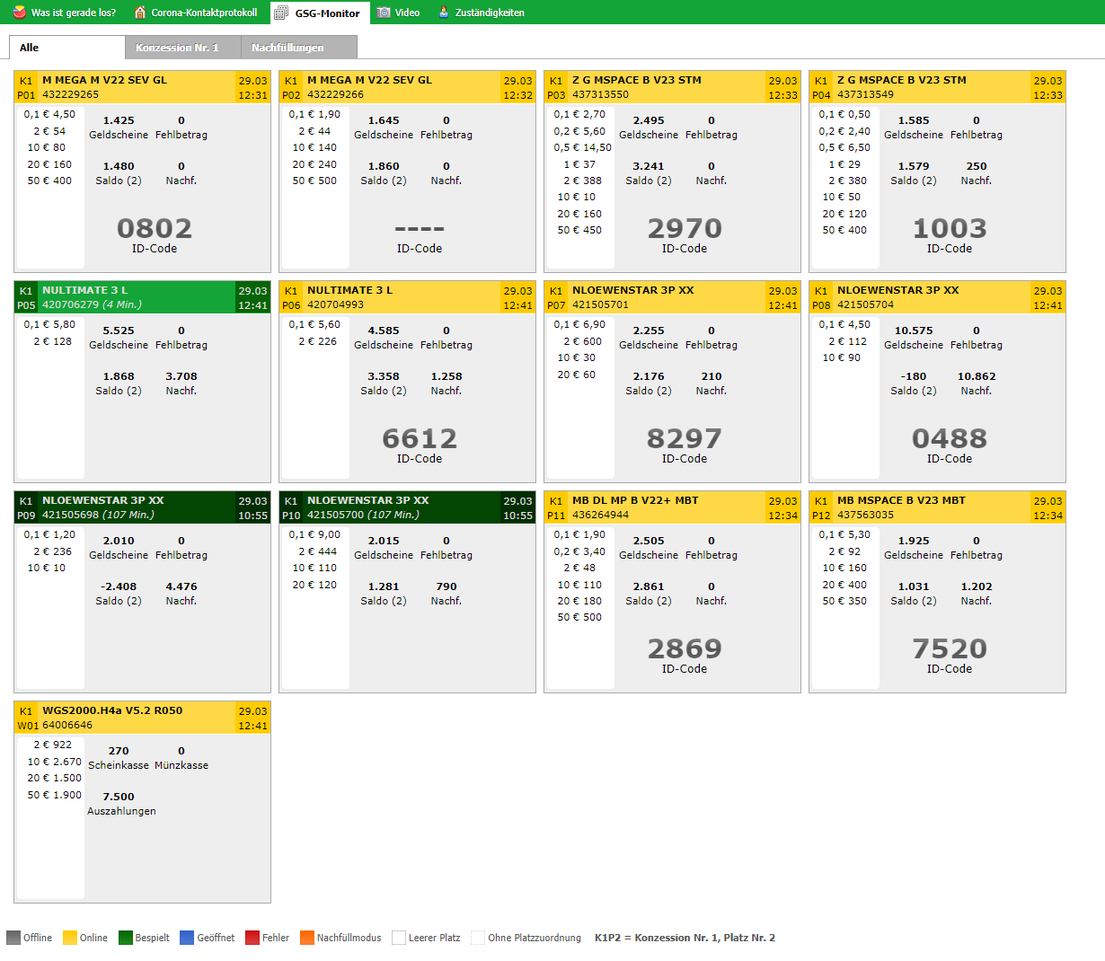Click ID-Code 2970 on P03
Viewport: 1105px width, 961px height.
(684, 228)
